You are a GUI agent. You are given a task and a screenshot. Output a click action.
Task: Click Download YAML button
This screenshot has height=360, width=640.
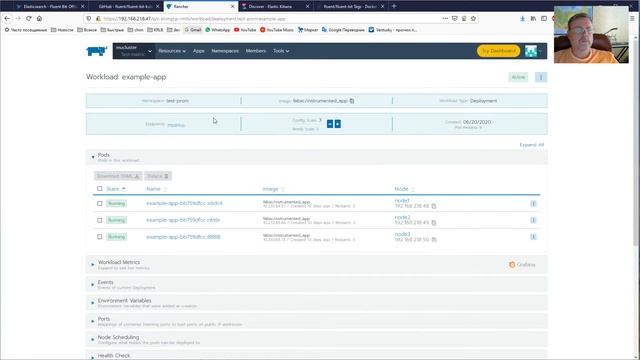click(118, 176)
